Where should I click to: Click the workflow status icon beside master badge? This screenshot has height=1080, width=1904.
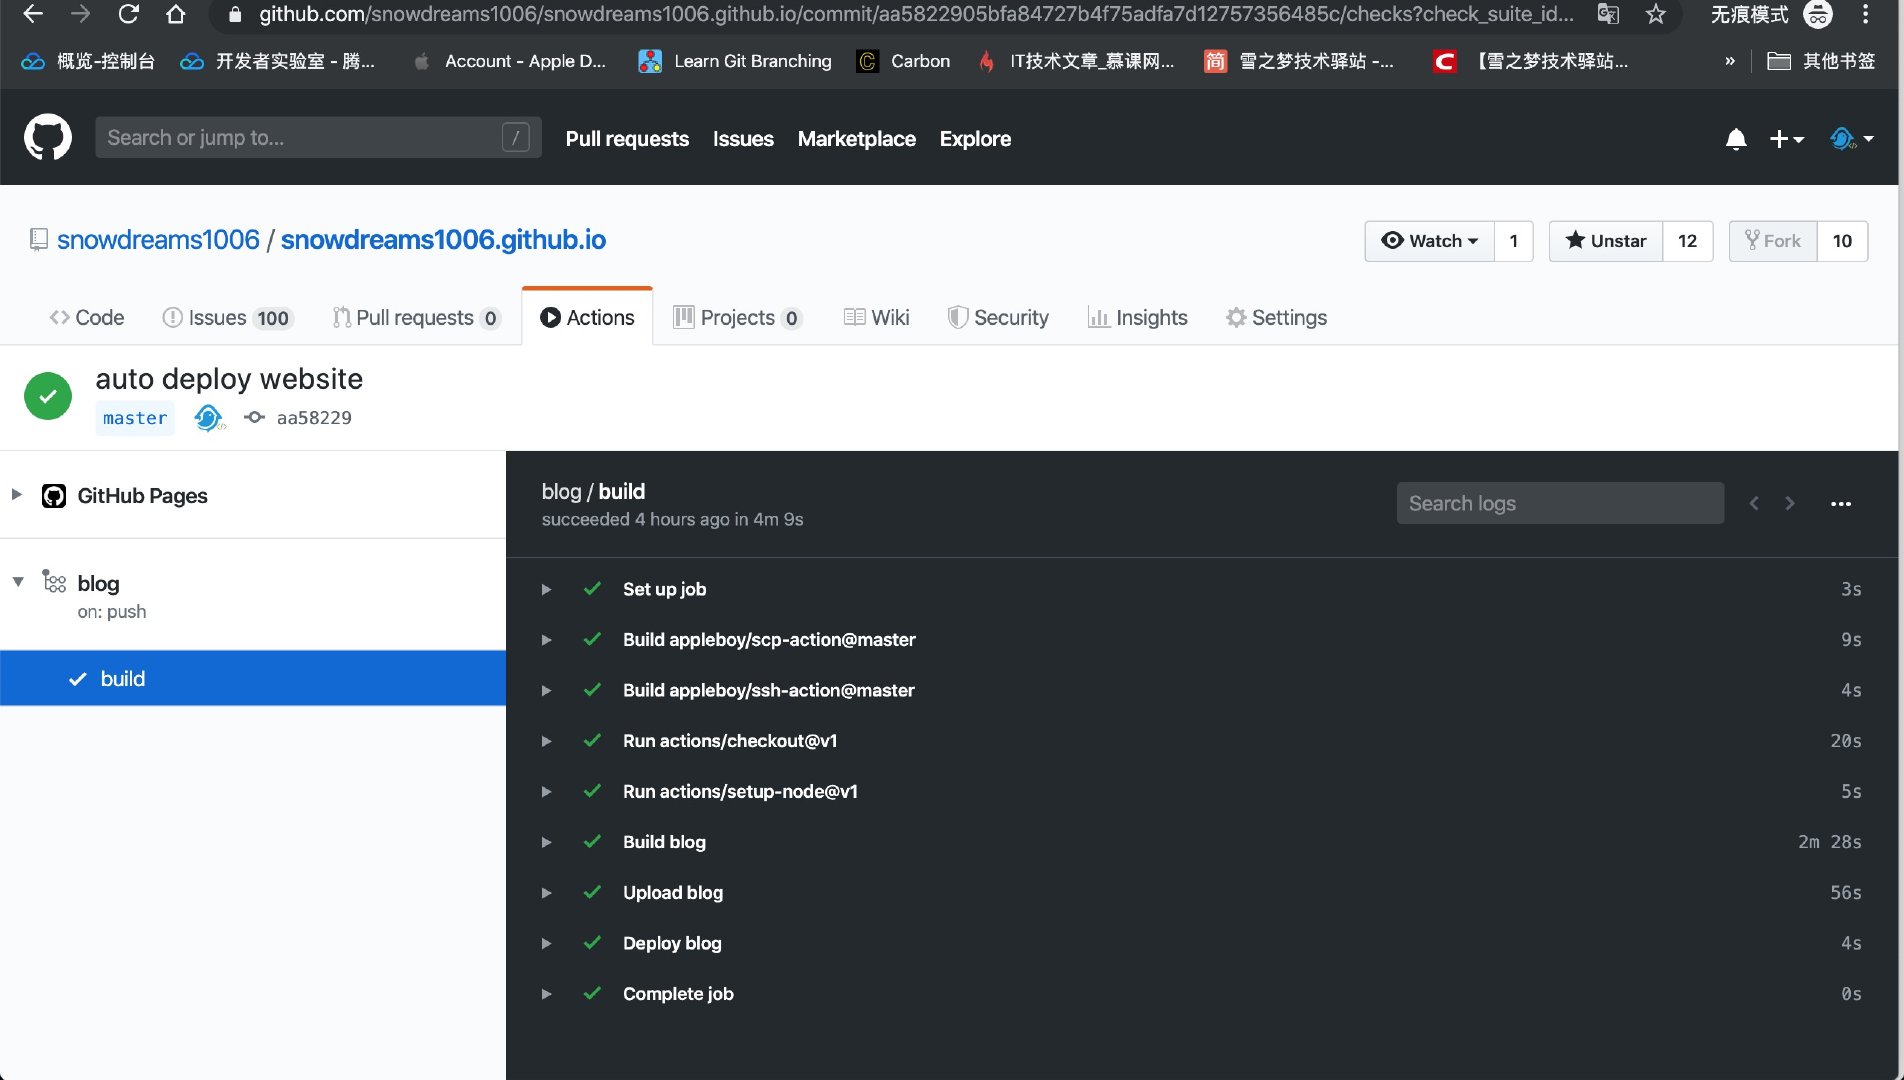(x=208, y=418)
